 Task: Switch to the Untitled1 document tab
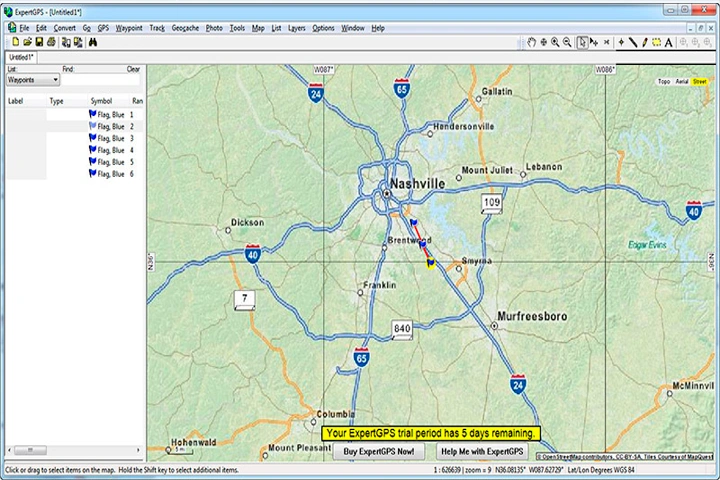[x=21, y=57]
